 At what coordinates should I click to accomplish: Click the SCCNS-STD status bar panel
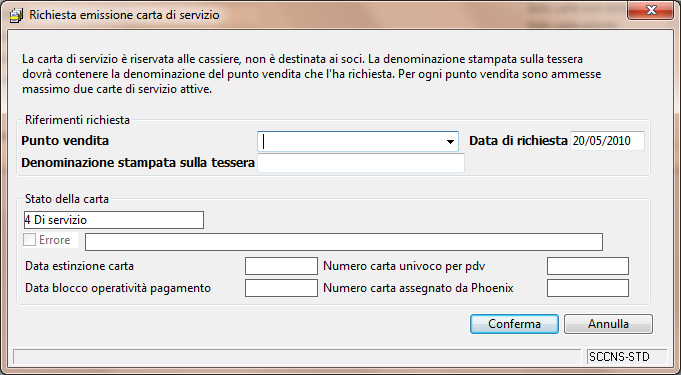[x=627, y=357]
